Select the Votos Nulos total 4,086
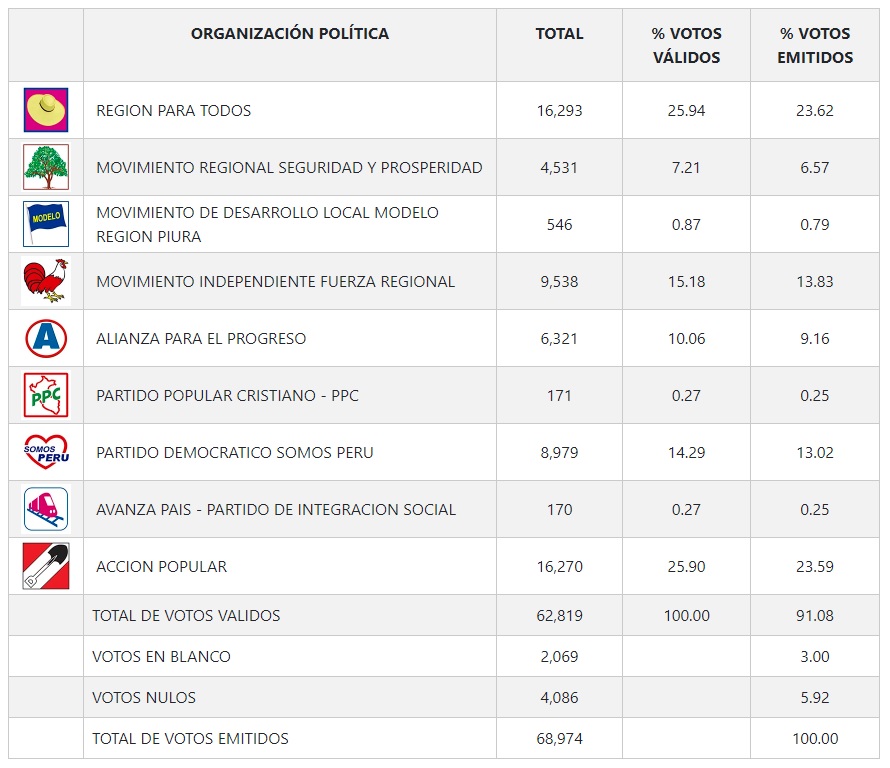 [x=559, y=698]
